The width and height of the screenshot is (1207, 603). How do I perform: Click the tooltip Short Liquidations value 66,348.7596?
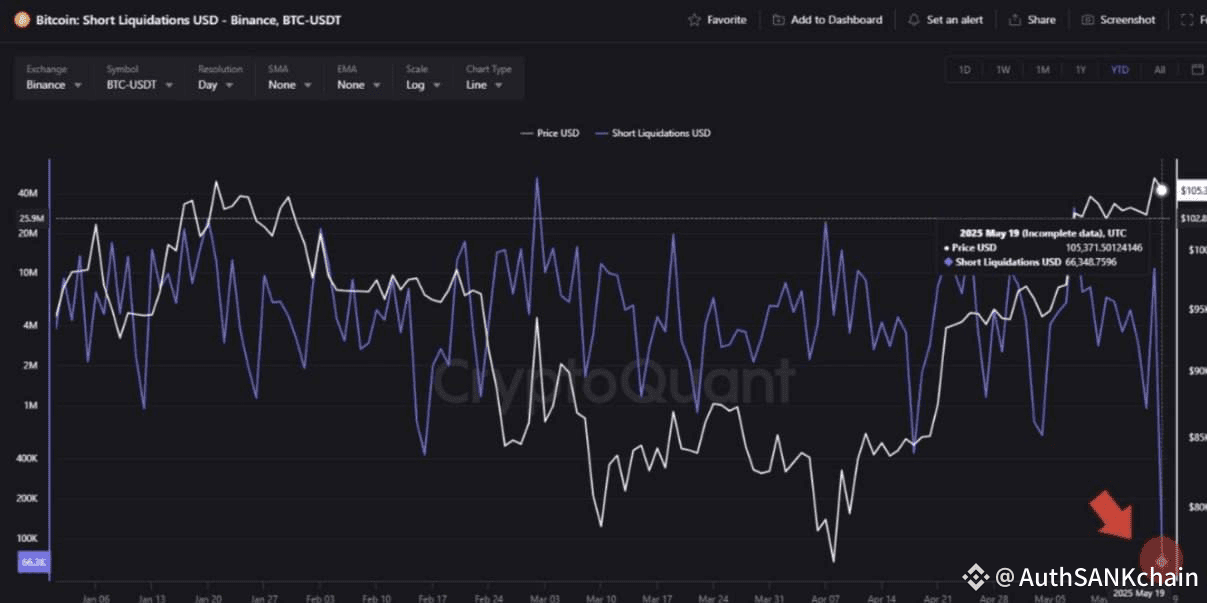(x=1091, y=262)
